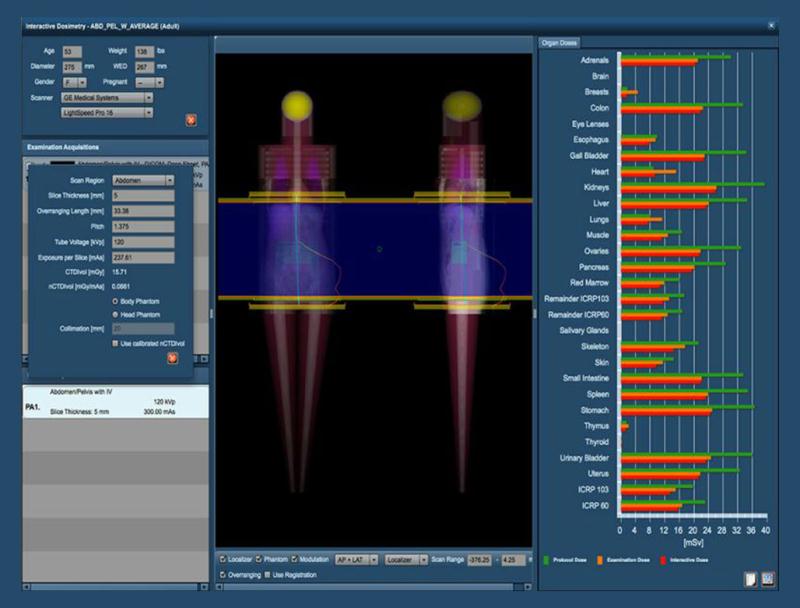
Task: Enable the Overranging display checkbox
Action: [224, 575]
